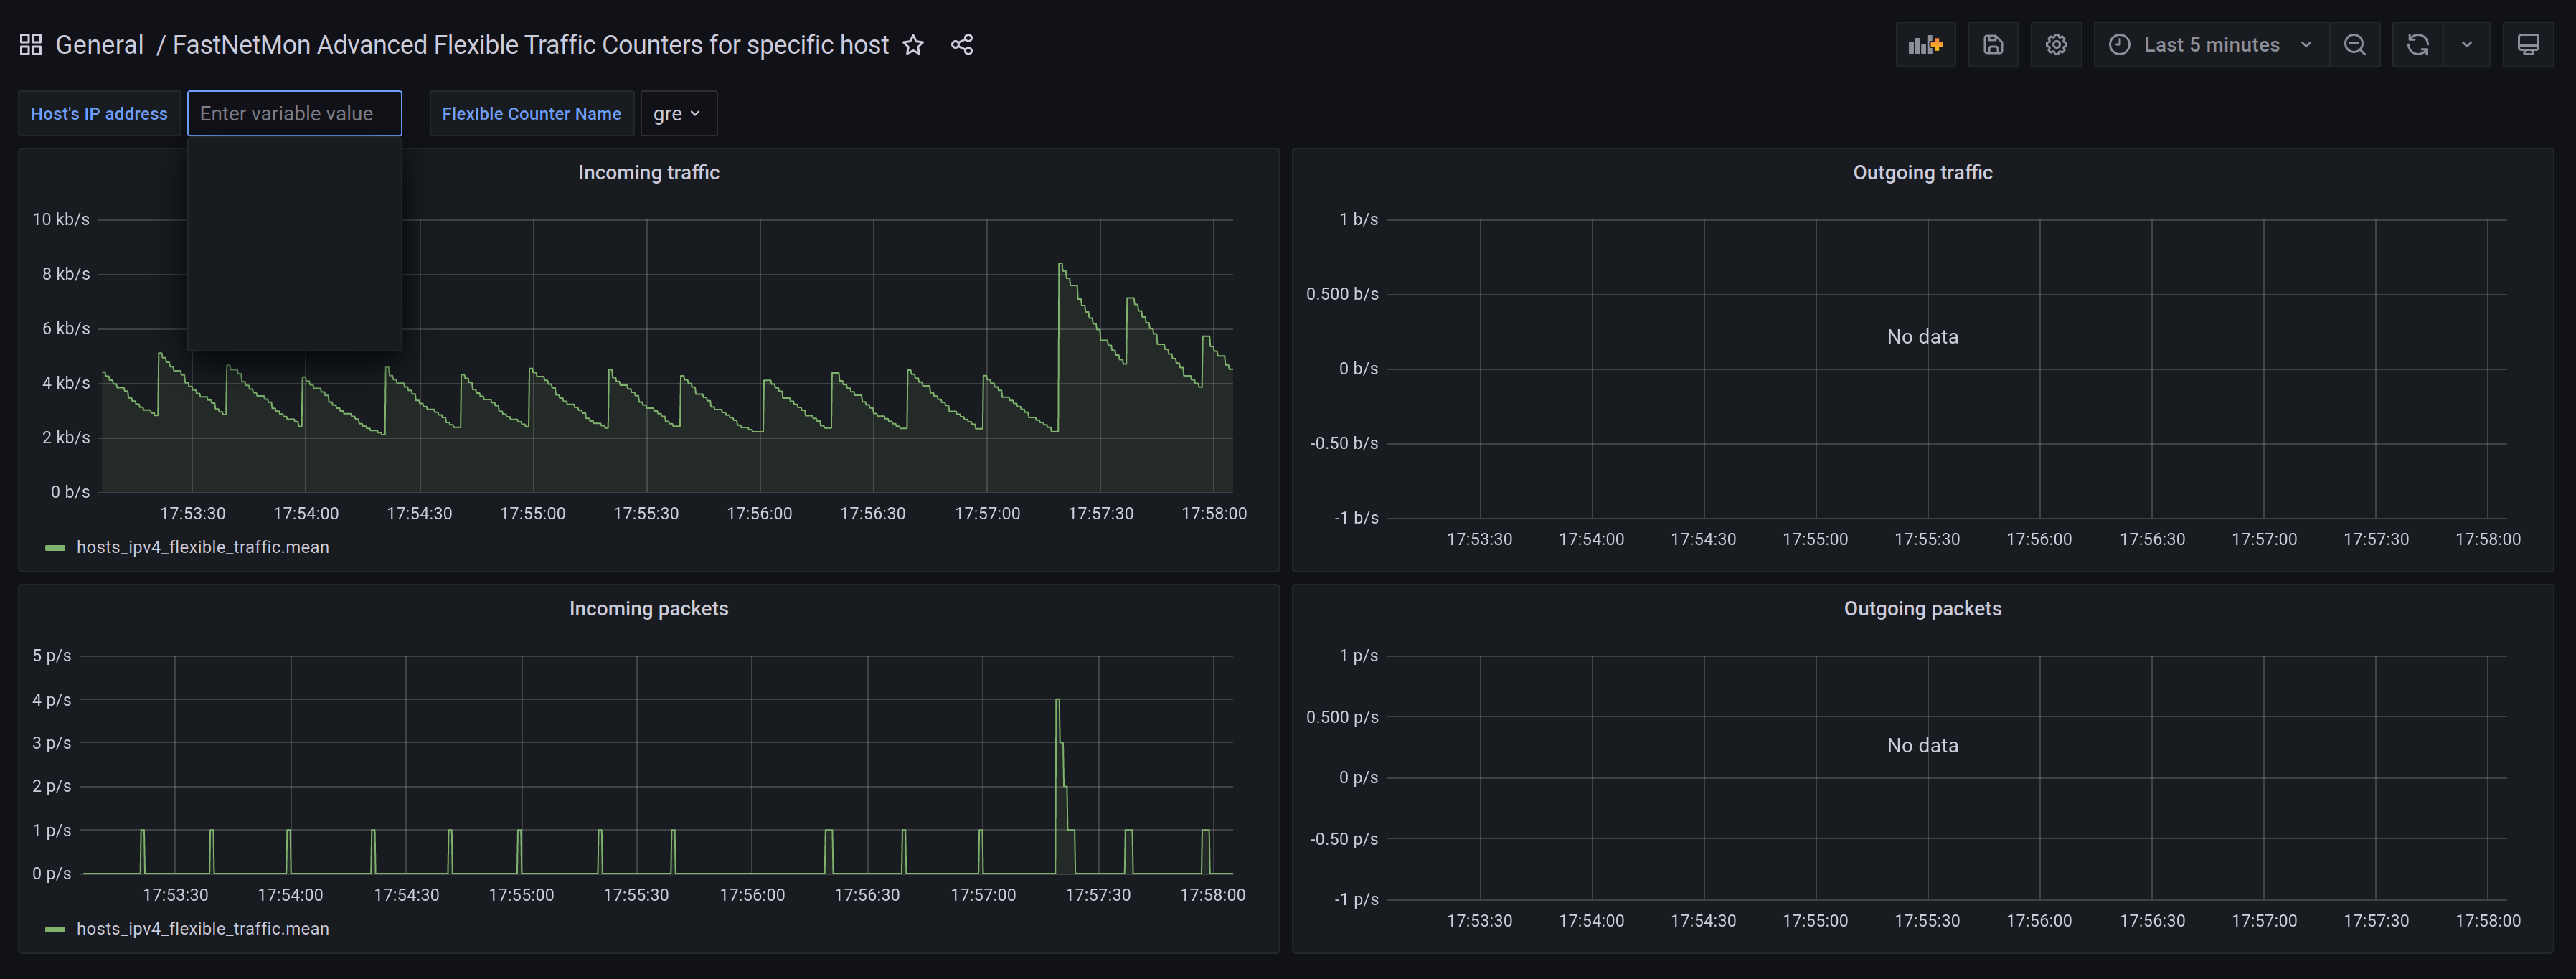Save the dashboard

(x=1993, y=45)
